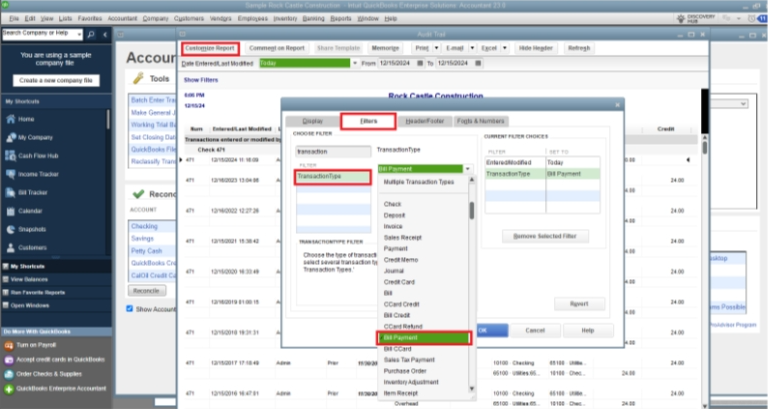Click QuickBooks Enterprise Accountant plus icon

click(x=9, y=389)
